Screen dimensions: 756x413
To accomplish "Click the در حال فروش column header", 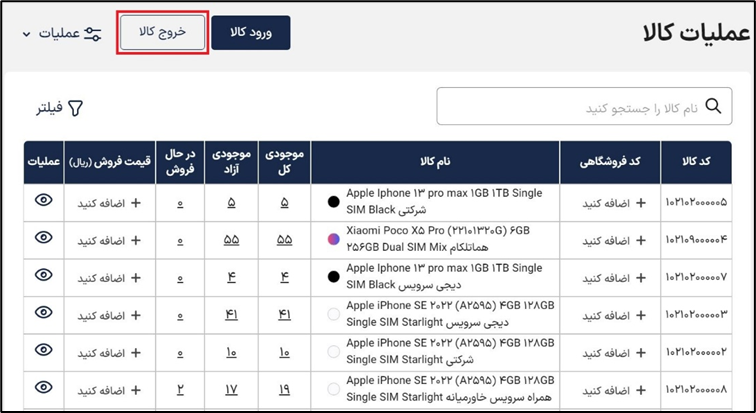I will coord(180,162).
